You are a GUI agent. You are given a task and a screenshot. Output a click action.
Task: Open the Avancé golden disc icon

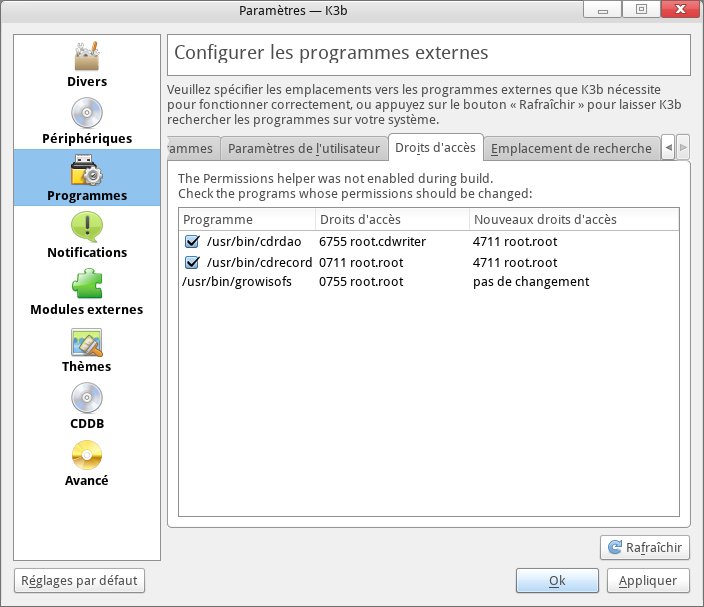[x=87, y=455]
